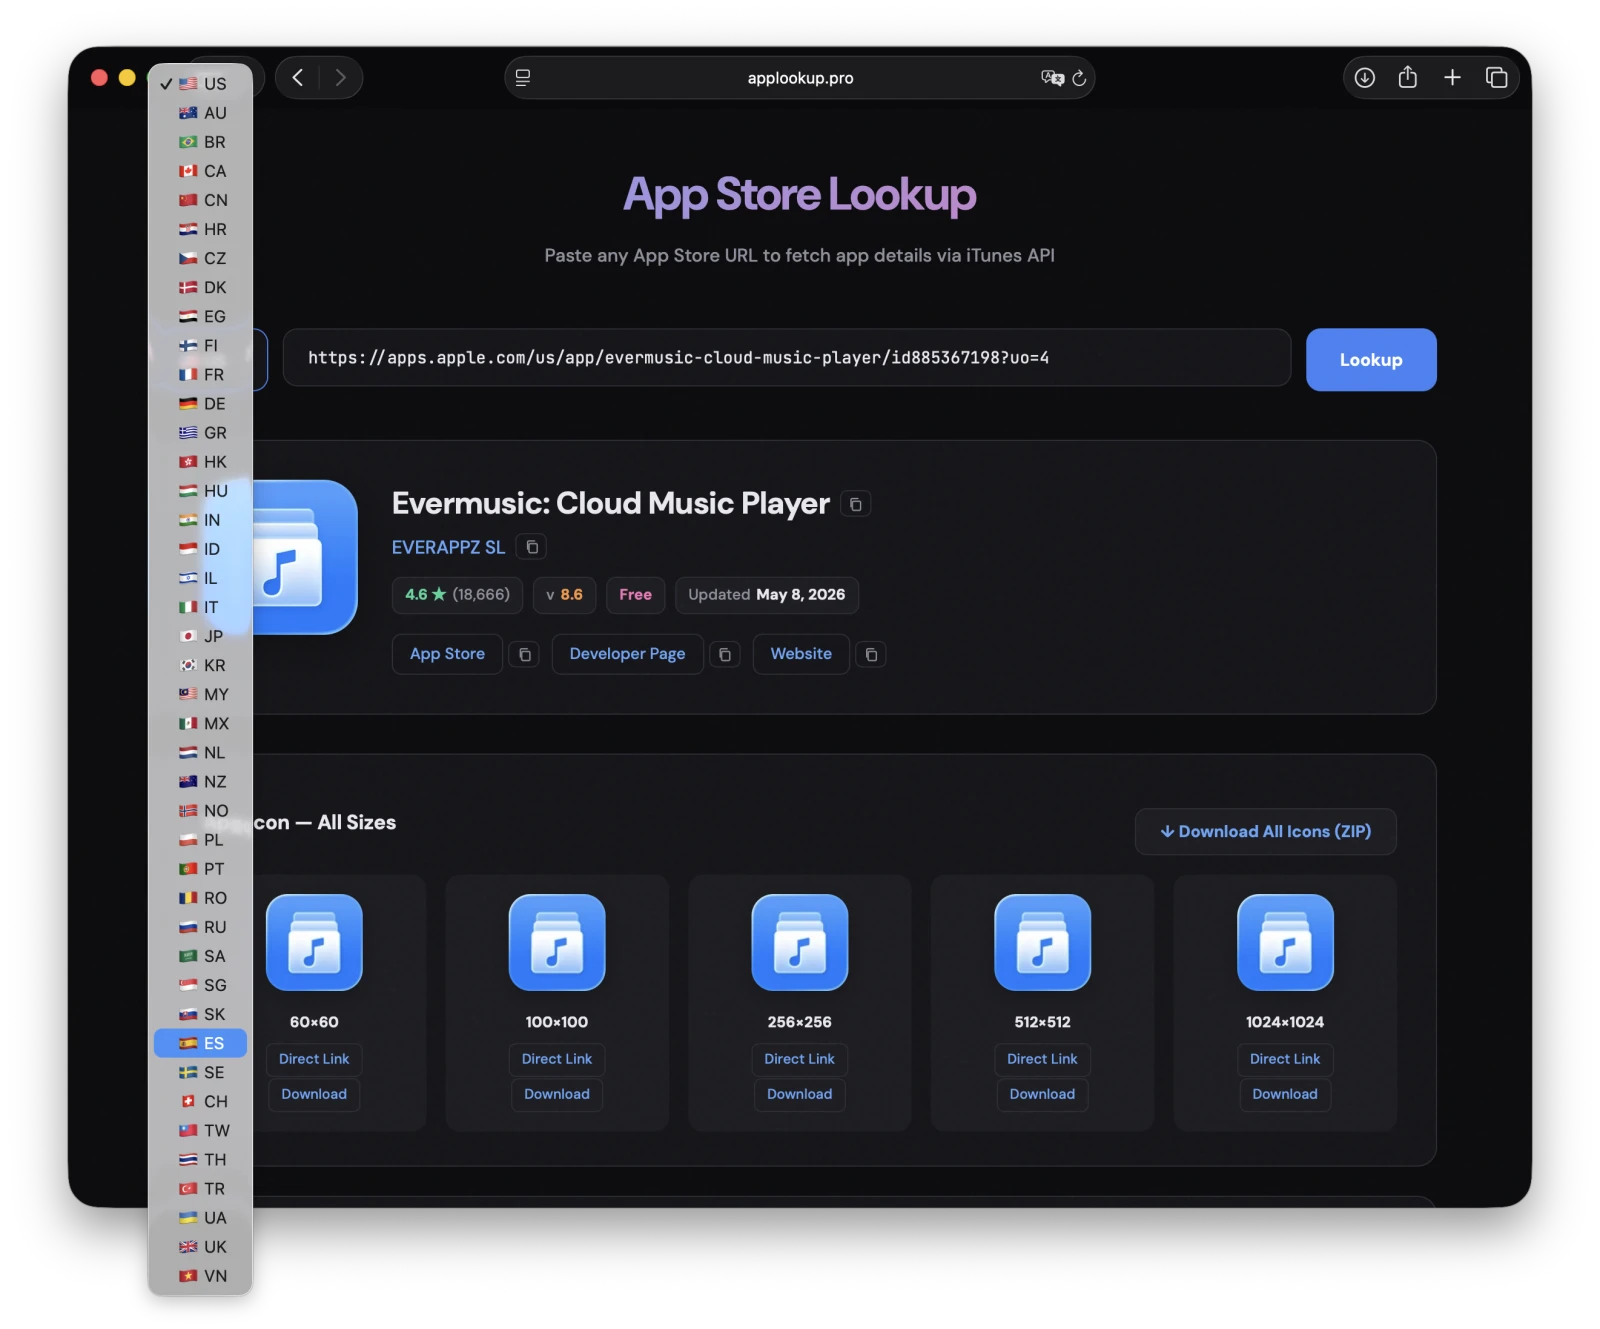Click the App Store URL input field
This screenshot has height=1329, width=1600.
[787, 358]
